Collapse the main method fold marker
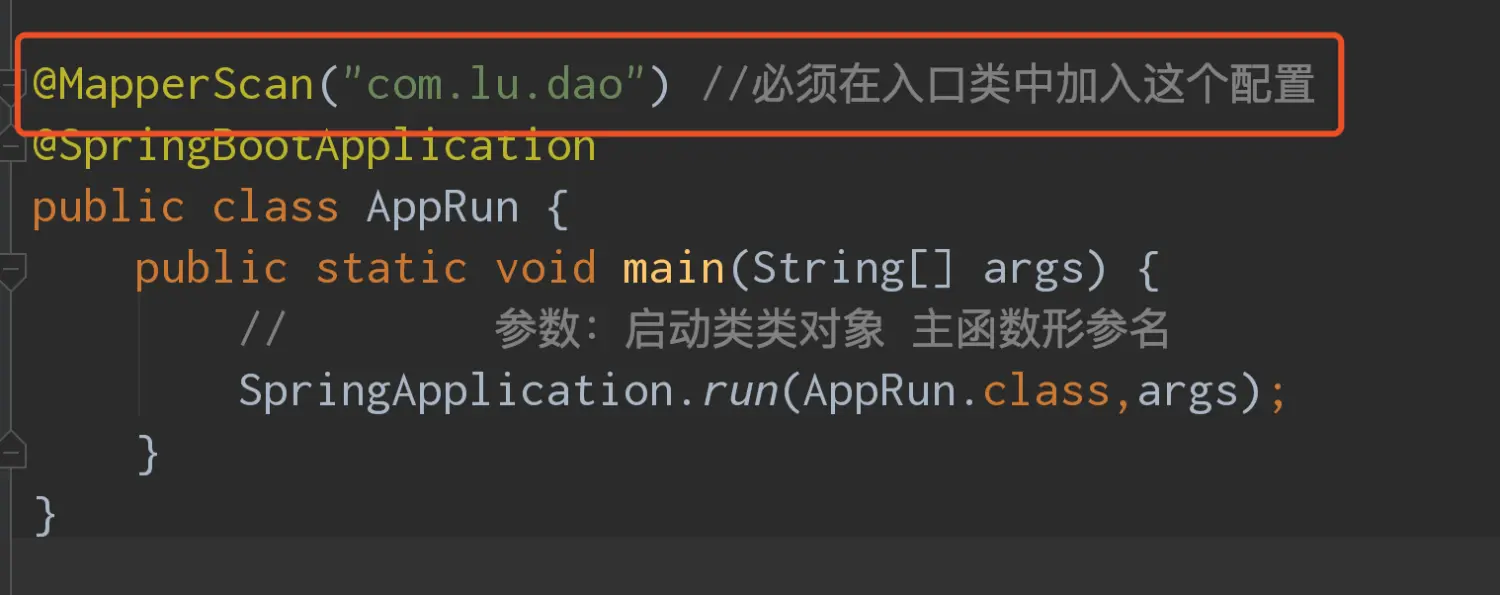This screenshot has width=1500, height=595. click(12, 271)
